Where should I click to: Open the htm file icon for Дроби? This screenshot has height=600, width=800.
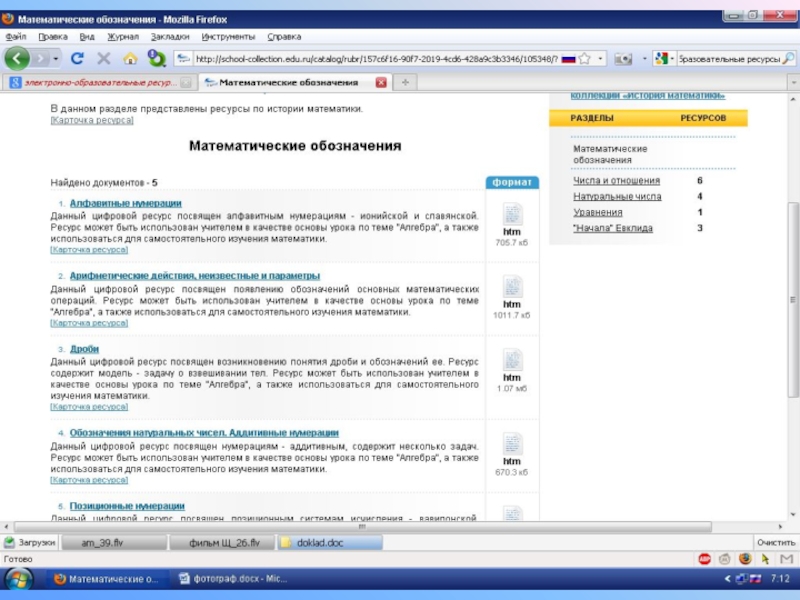[x=512, y=361]
